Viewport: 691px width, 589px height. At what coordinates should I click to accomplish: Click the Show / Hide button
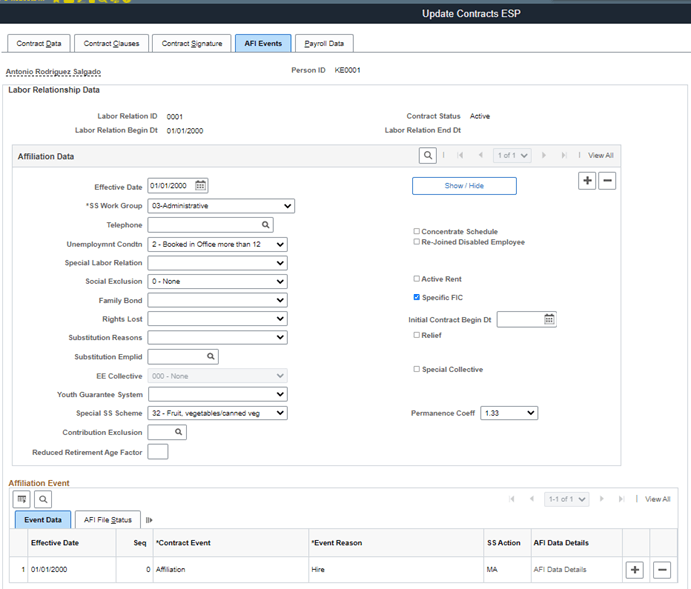click(464, 186)
